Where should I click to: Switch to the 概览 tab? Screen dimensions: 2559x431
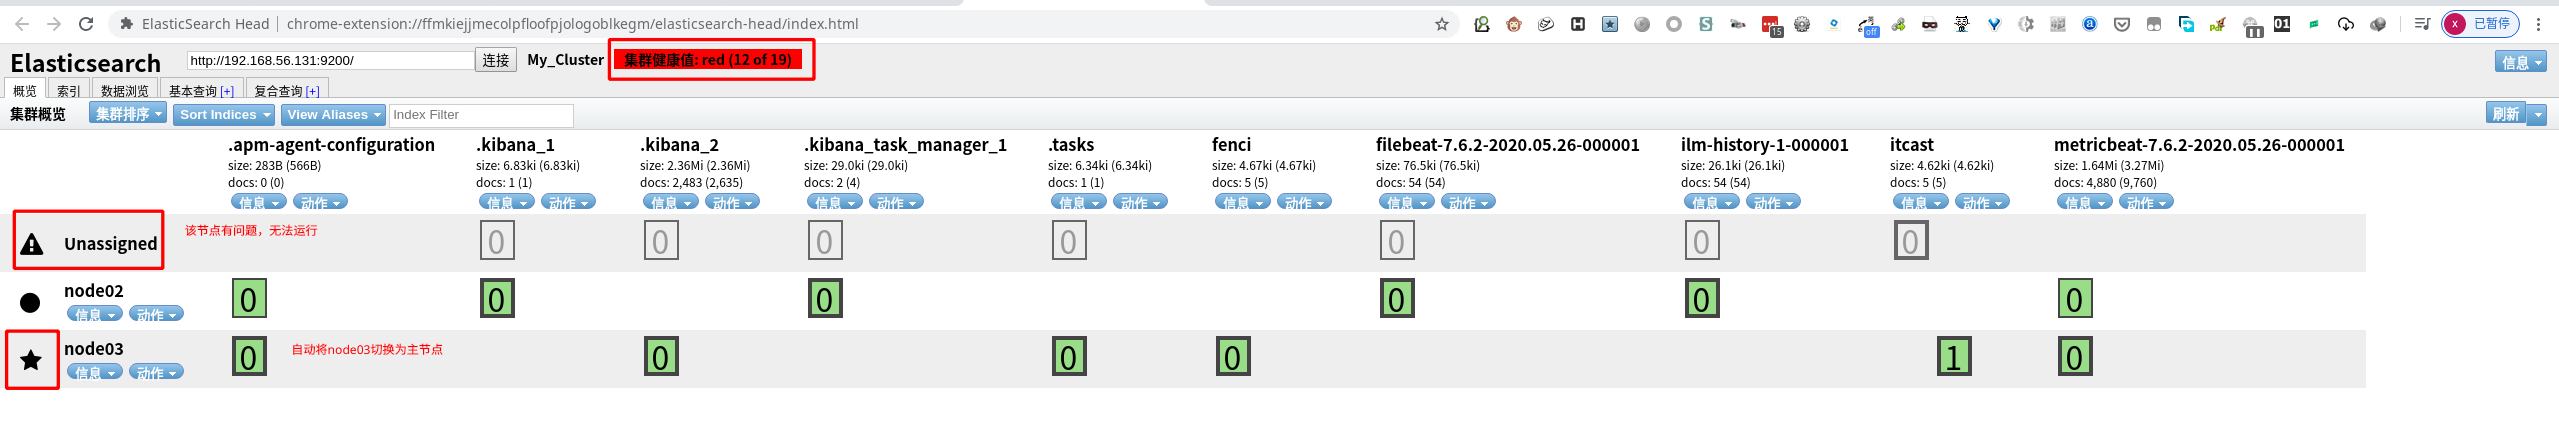point(25,90)
